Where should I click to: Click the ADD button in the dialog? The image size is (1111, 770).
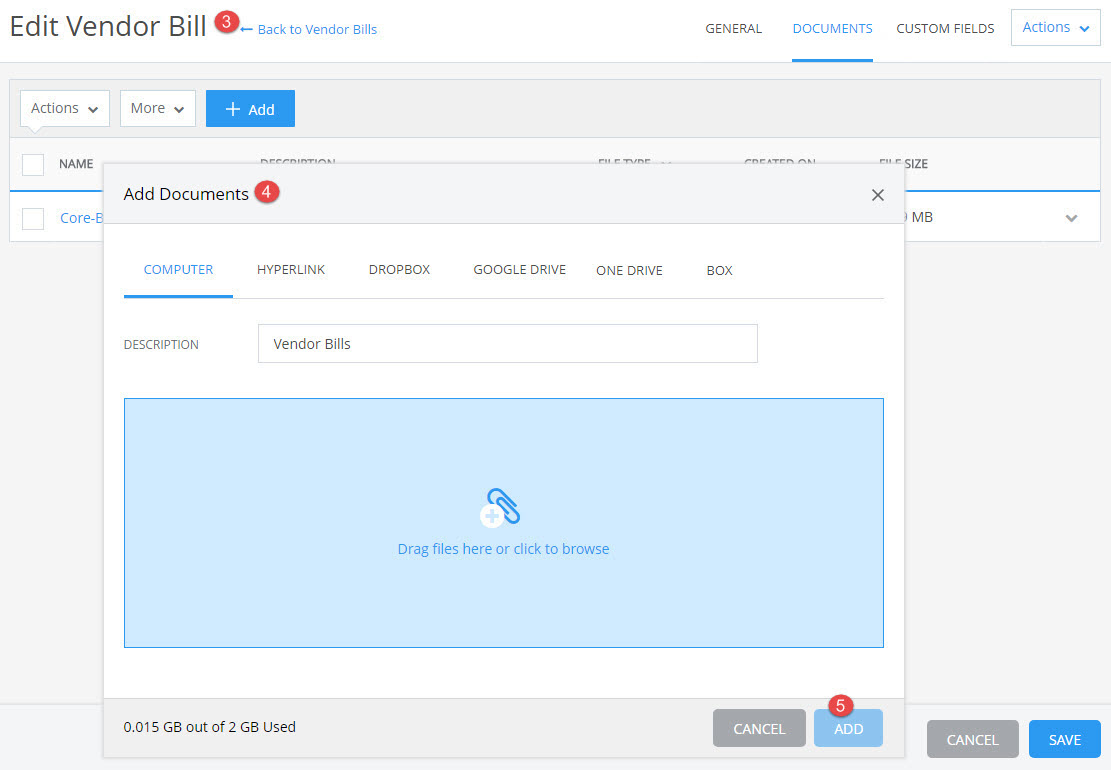pyautogui.click(x=848, y=728)
